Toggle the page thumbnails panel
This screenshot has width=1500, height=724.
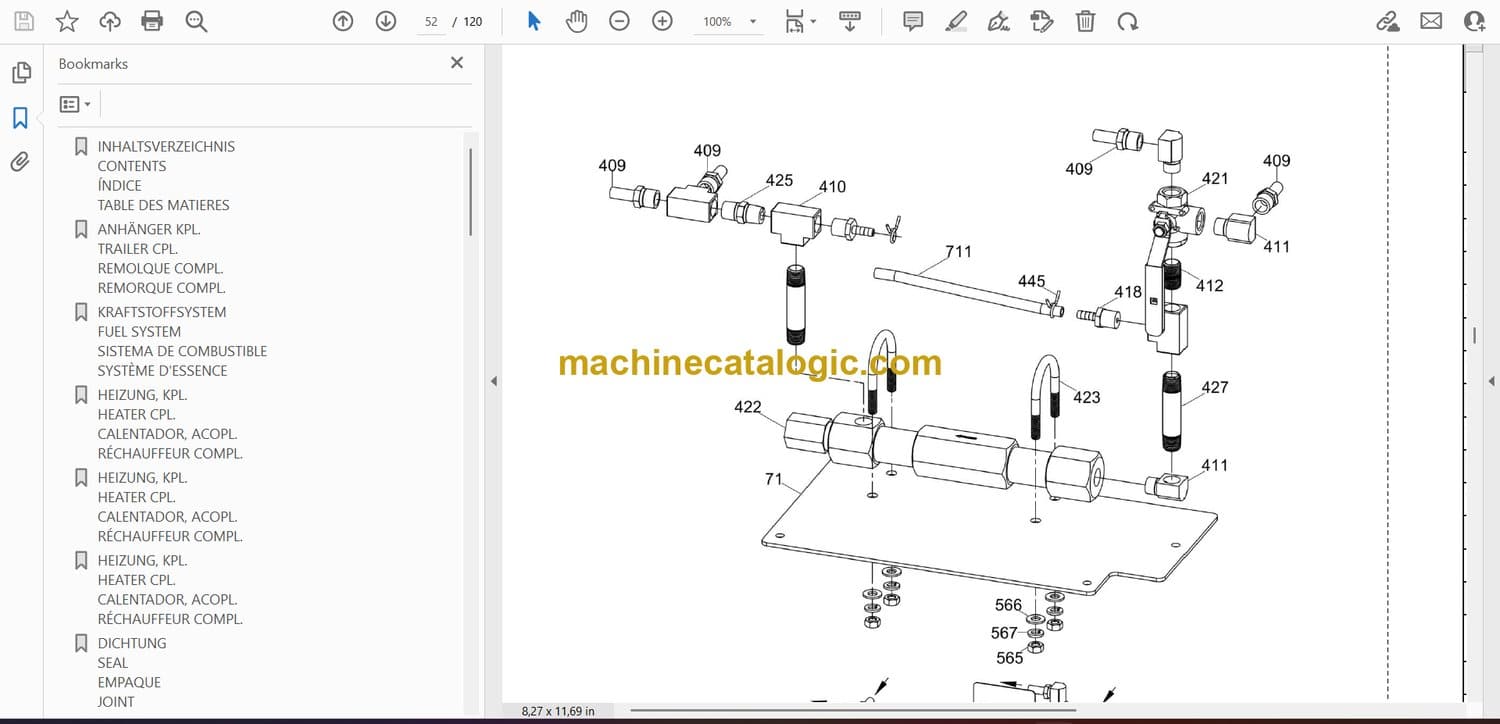point(20,73)
